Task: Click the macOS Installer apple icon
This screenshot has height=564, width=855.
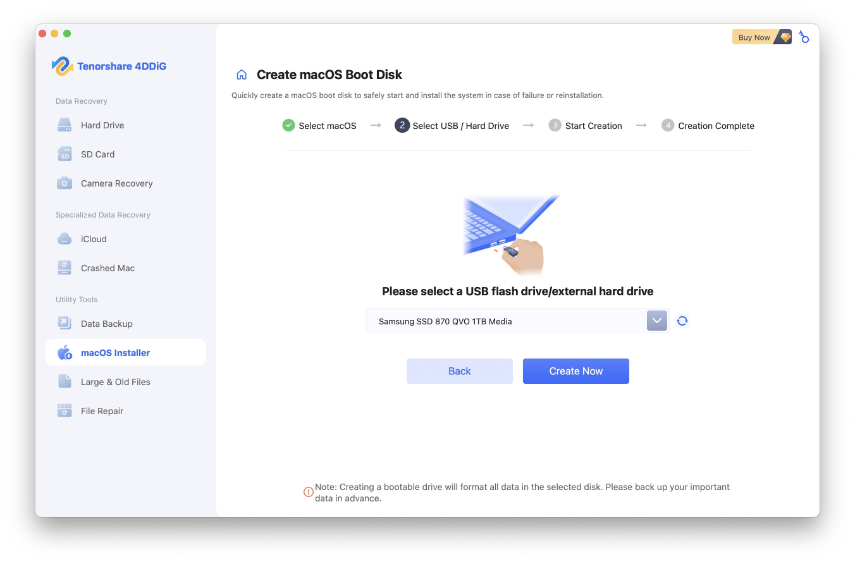Action: [x=65, y=352]
